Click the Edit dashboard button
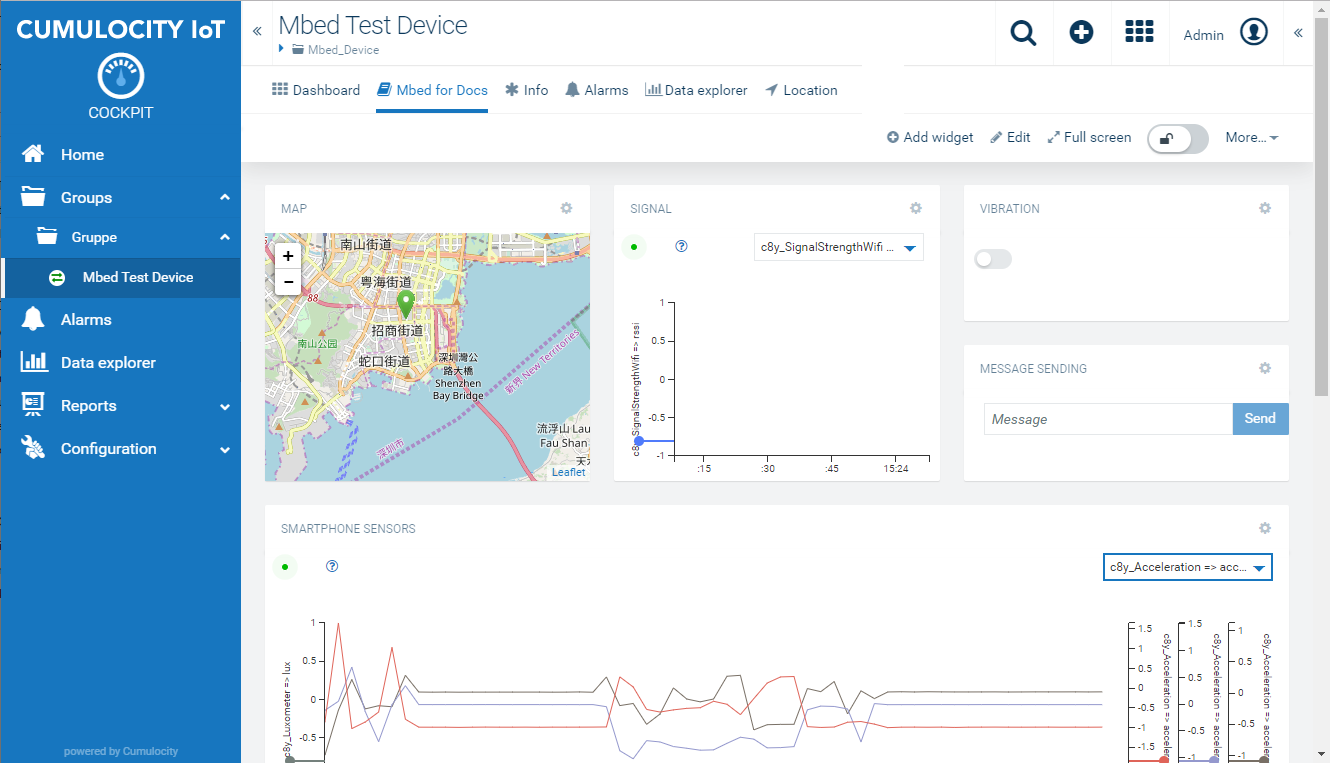1330x763 pixels. point(1010,137)
